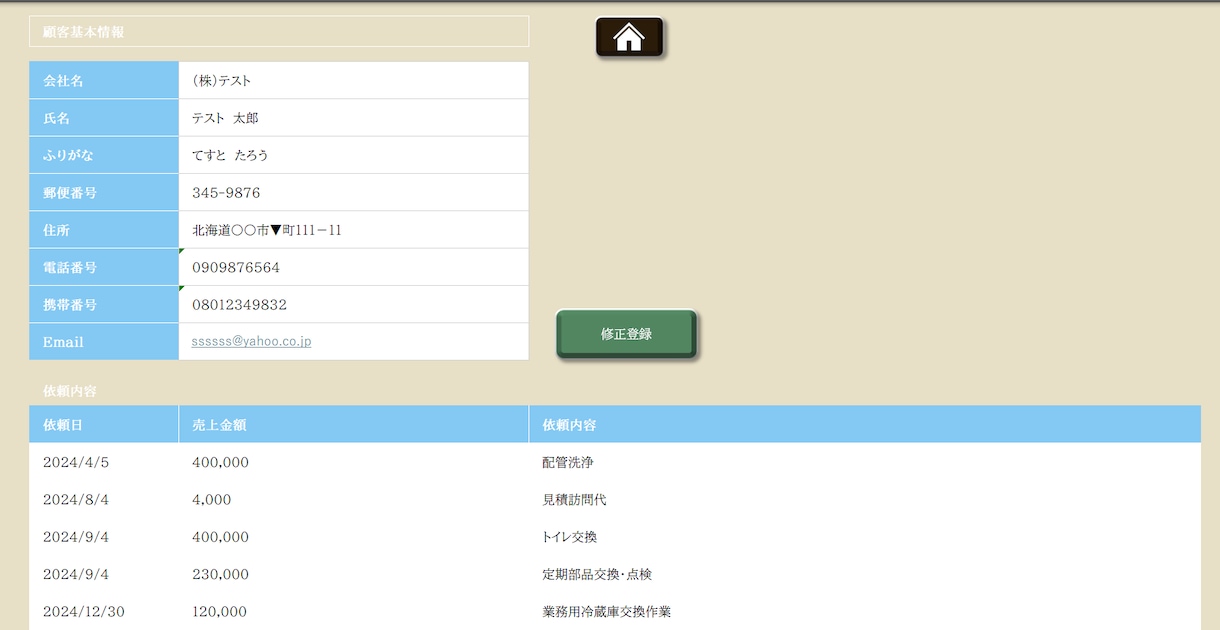1220x630 pixels.
Task: Select the address field 北海道〇〇市▼町111-11
Action: point(353,230)
